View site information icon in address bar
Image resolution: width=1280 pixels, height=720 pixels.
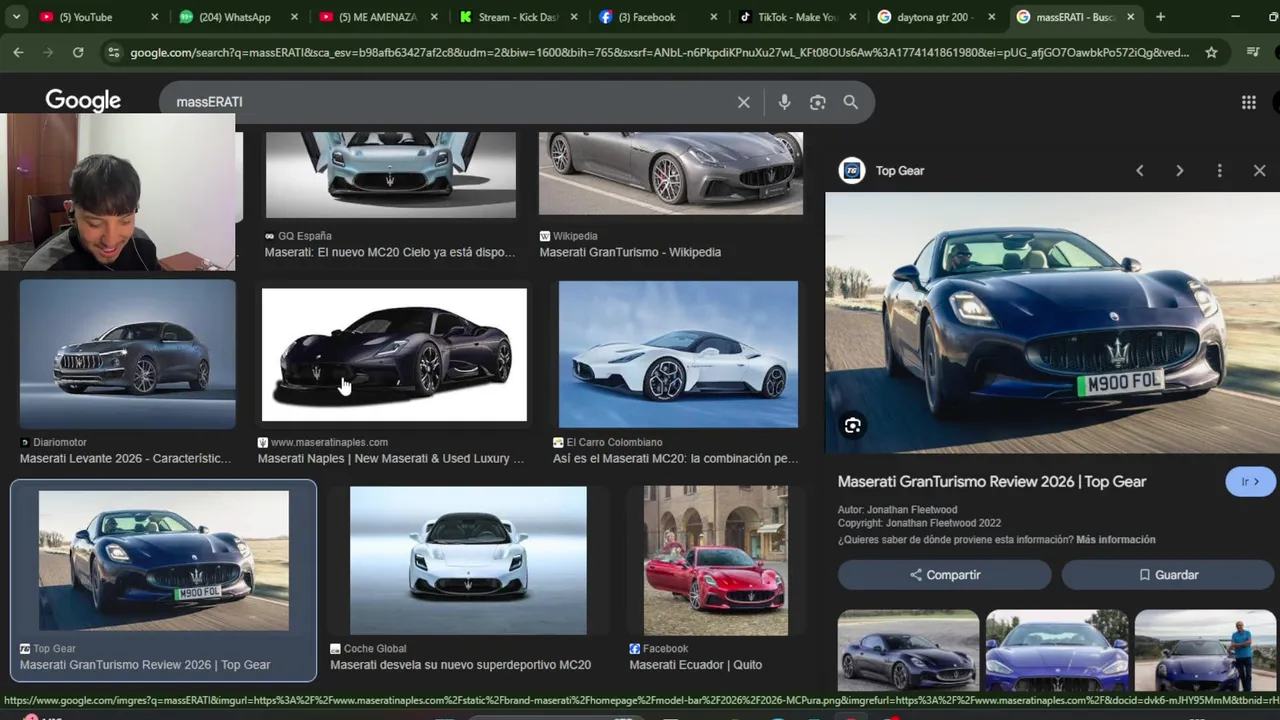pyautogui.click(x=113, y=52)
